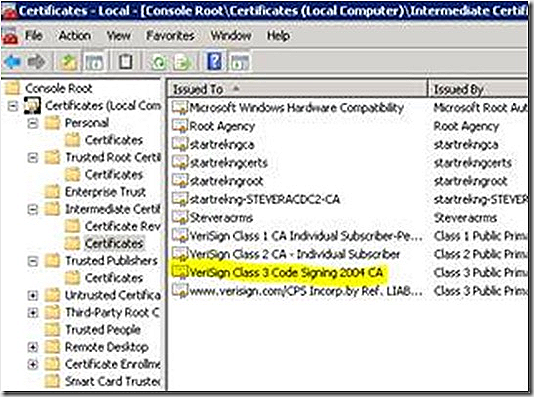
Task: Click certificate icon of VeriSign Class 2 CA row
Action: (x=180, y=254)
